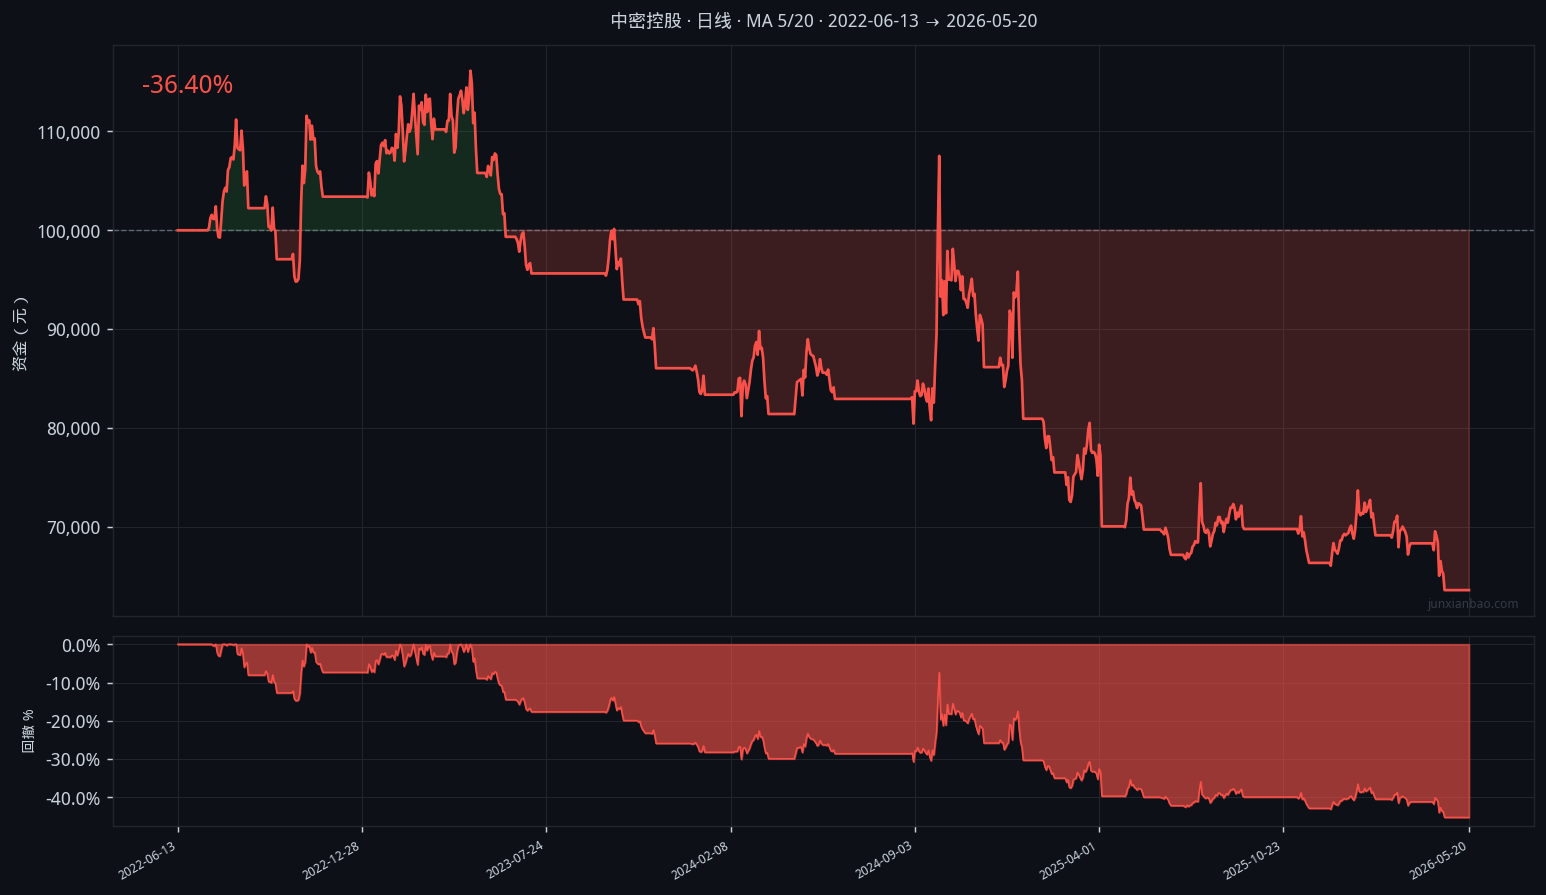This screenshot has width=1546, height=895.
Task: Click the 100,000 tick on the capital axis
Action: click(69, 231)
